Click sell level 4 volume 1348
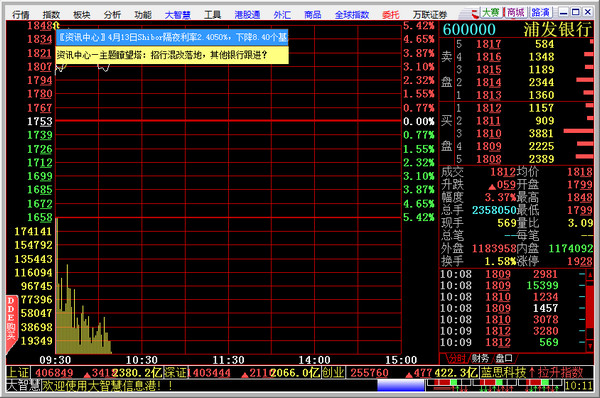 coord(541,57)
